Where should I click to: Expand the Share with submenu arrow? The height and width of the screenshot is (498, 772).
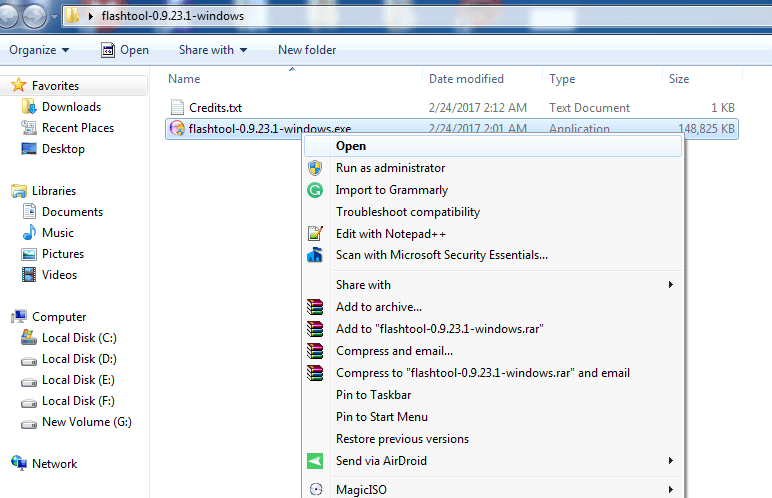point(671,285)
